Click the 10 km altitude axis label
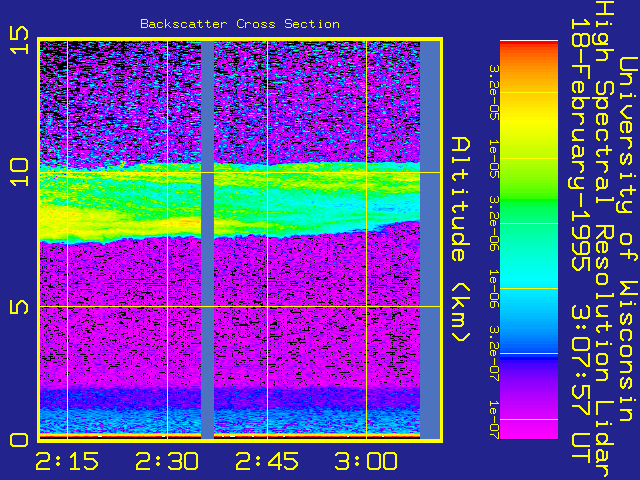 [20, 172]
